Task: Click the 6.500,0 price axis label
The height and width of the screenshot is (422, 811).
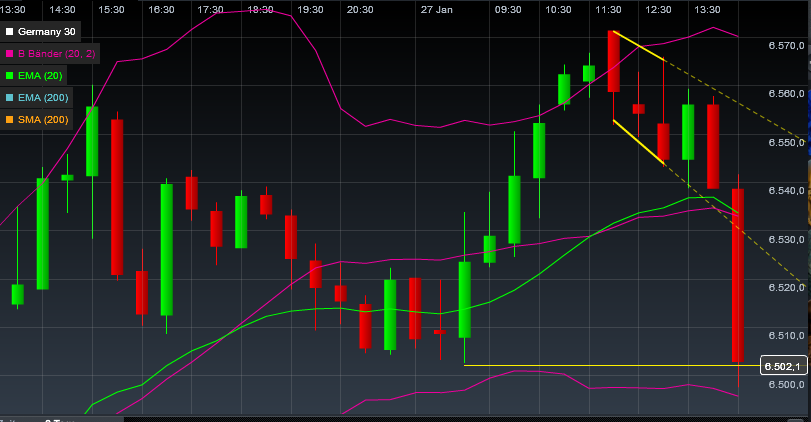Action: click(786, 384)
